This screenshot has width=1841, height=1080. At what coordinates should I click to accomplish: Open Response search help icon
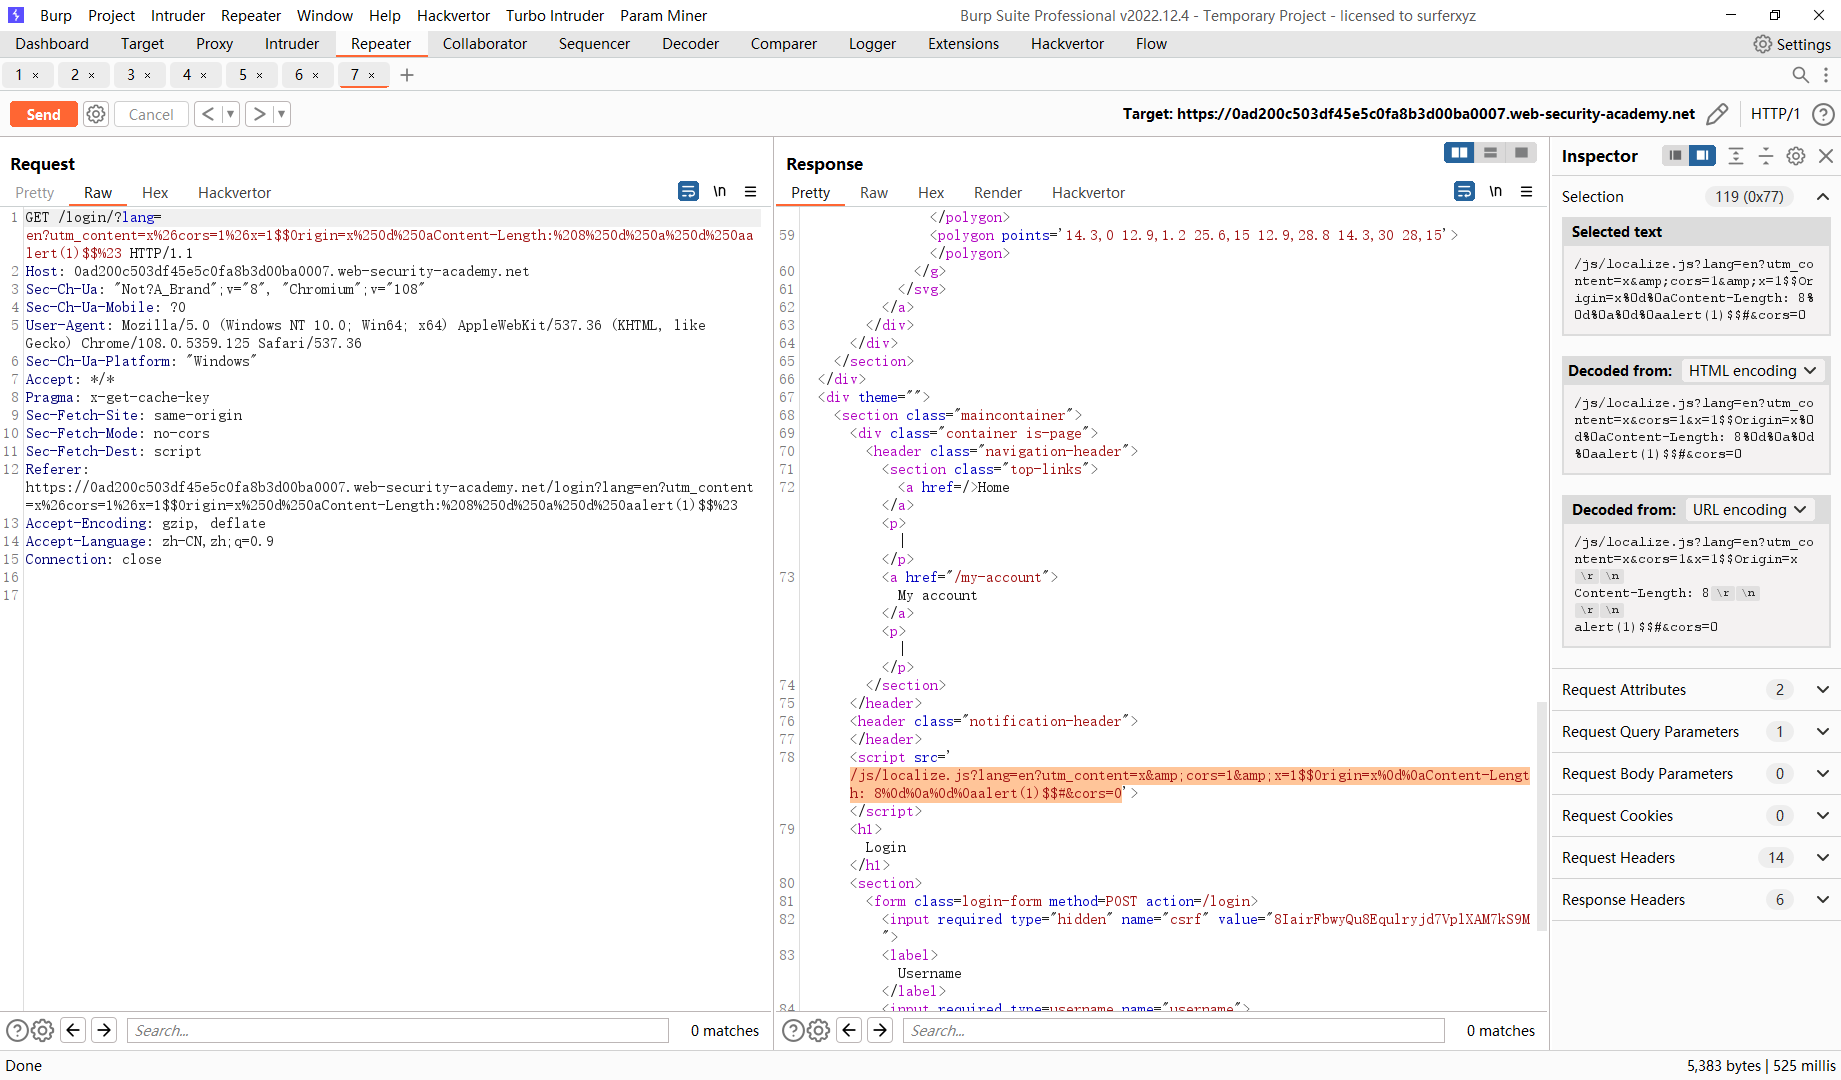click(793, 1031)
